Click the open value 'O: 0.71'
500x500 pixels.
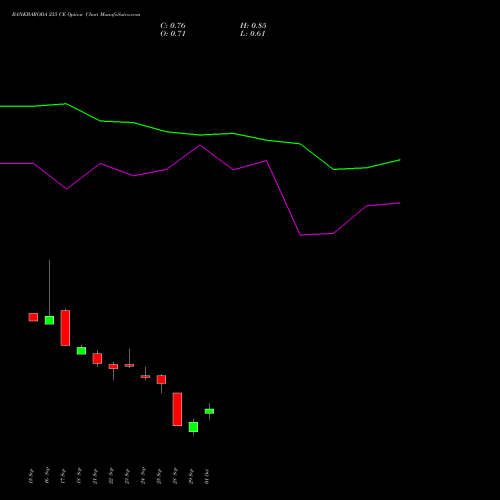pyautogui.click(x=173, y=34)
